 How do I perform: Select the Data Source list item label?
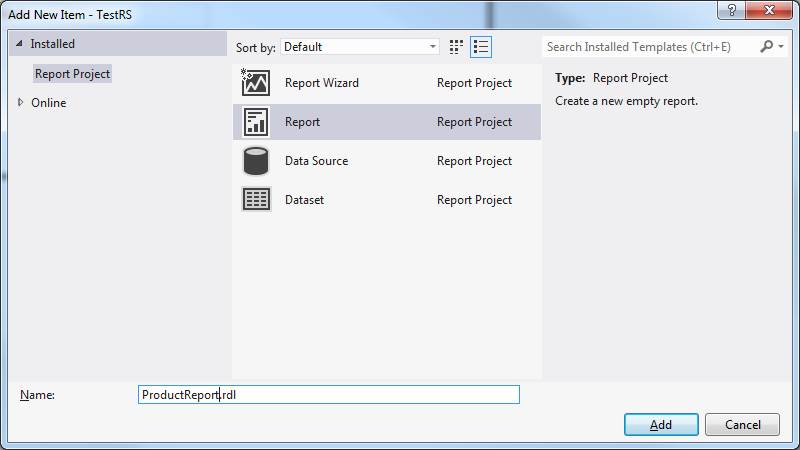click(x=316, y=161)
